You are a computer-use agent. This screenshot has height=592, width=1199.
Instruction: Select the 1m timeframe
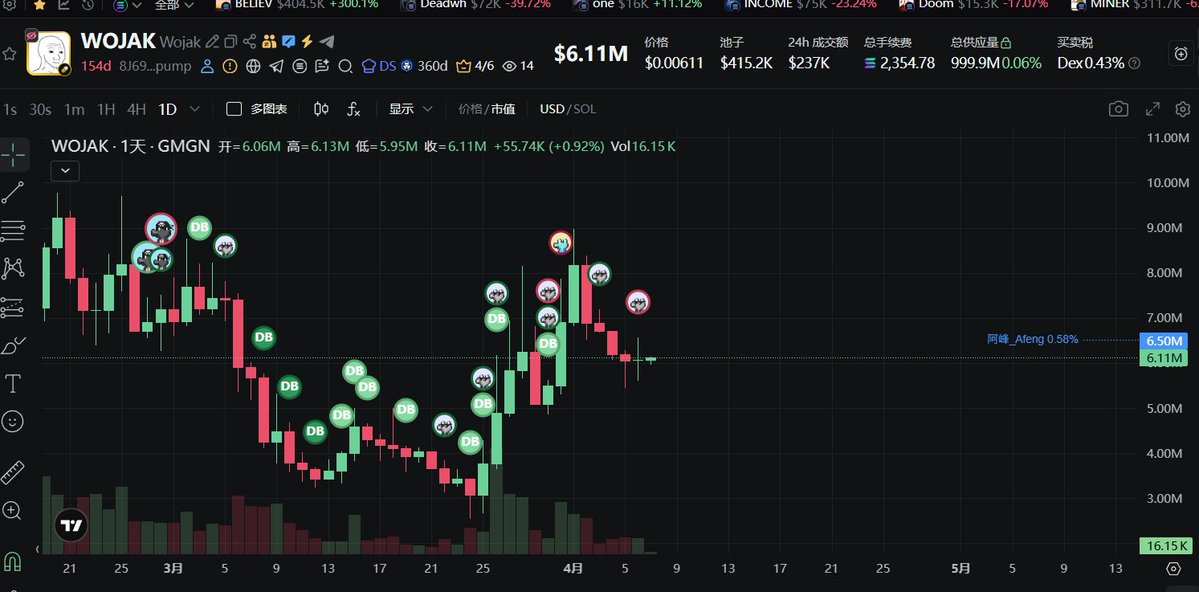tap(74, 109)
